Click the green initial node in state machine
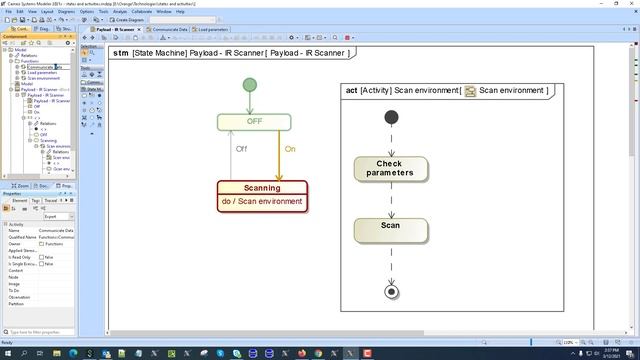Screen dimensions: 640x360 point(250,85)
